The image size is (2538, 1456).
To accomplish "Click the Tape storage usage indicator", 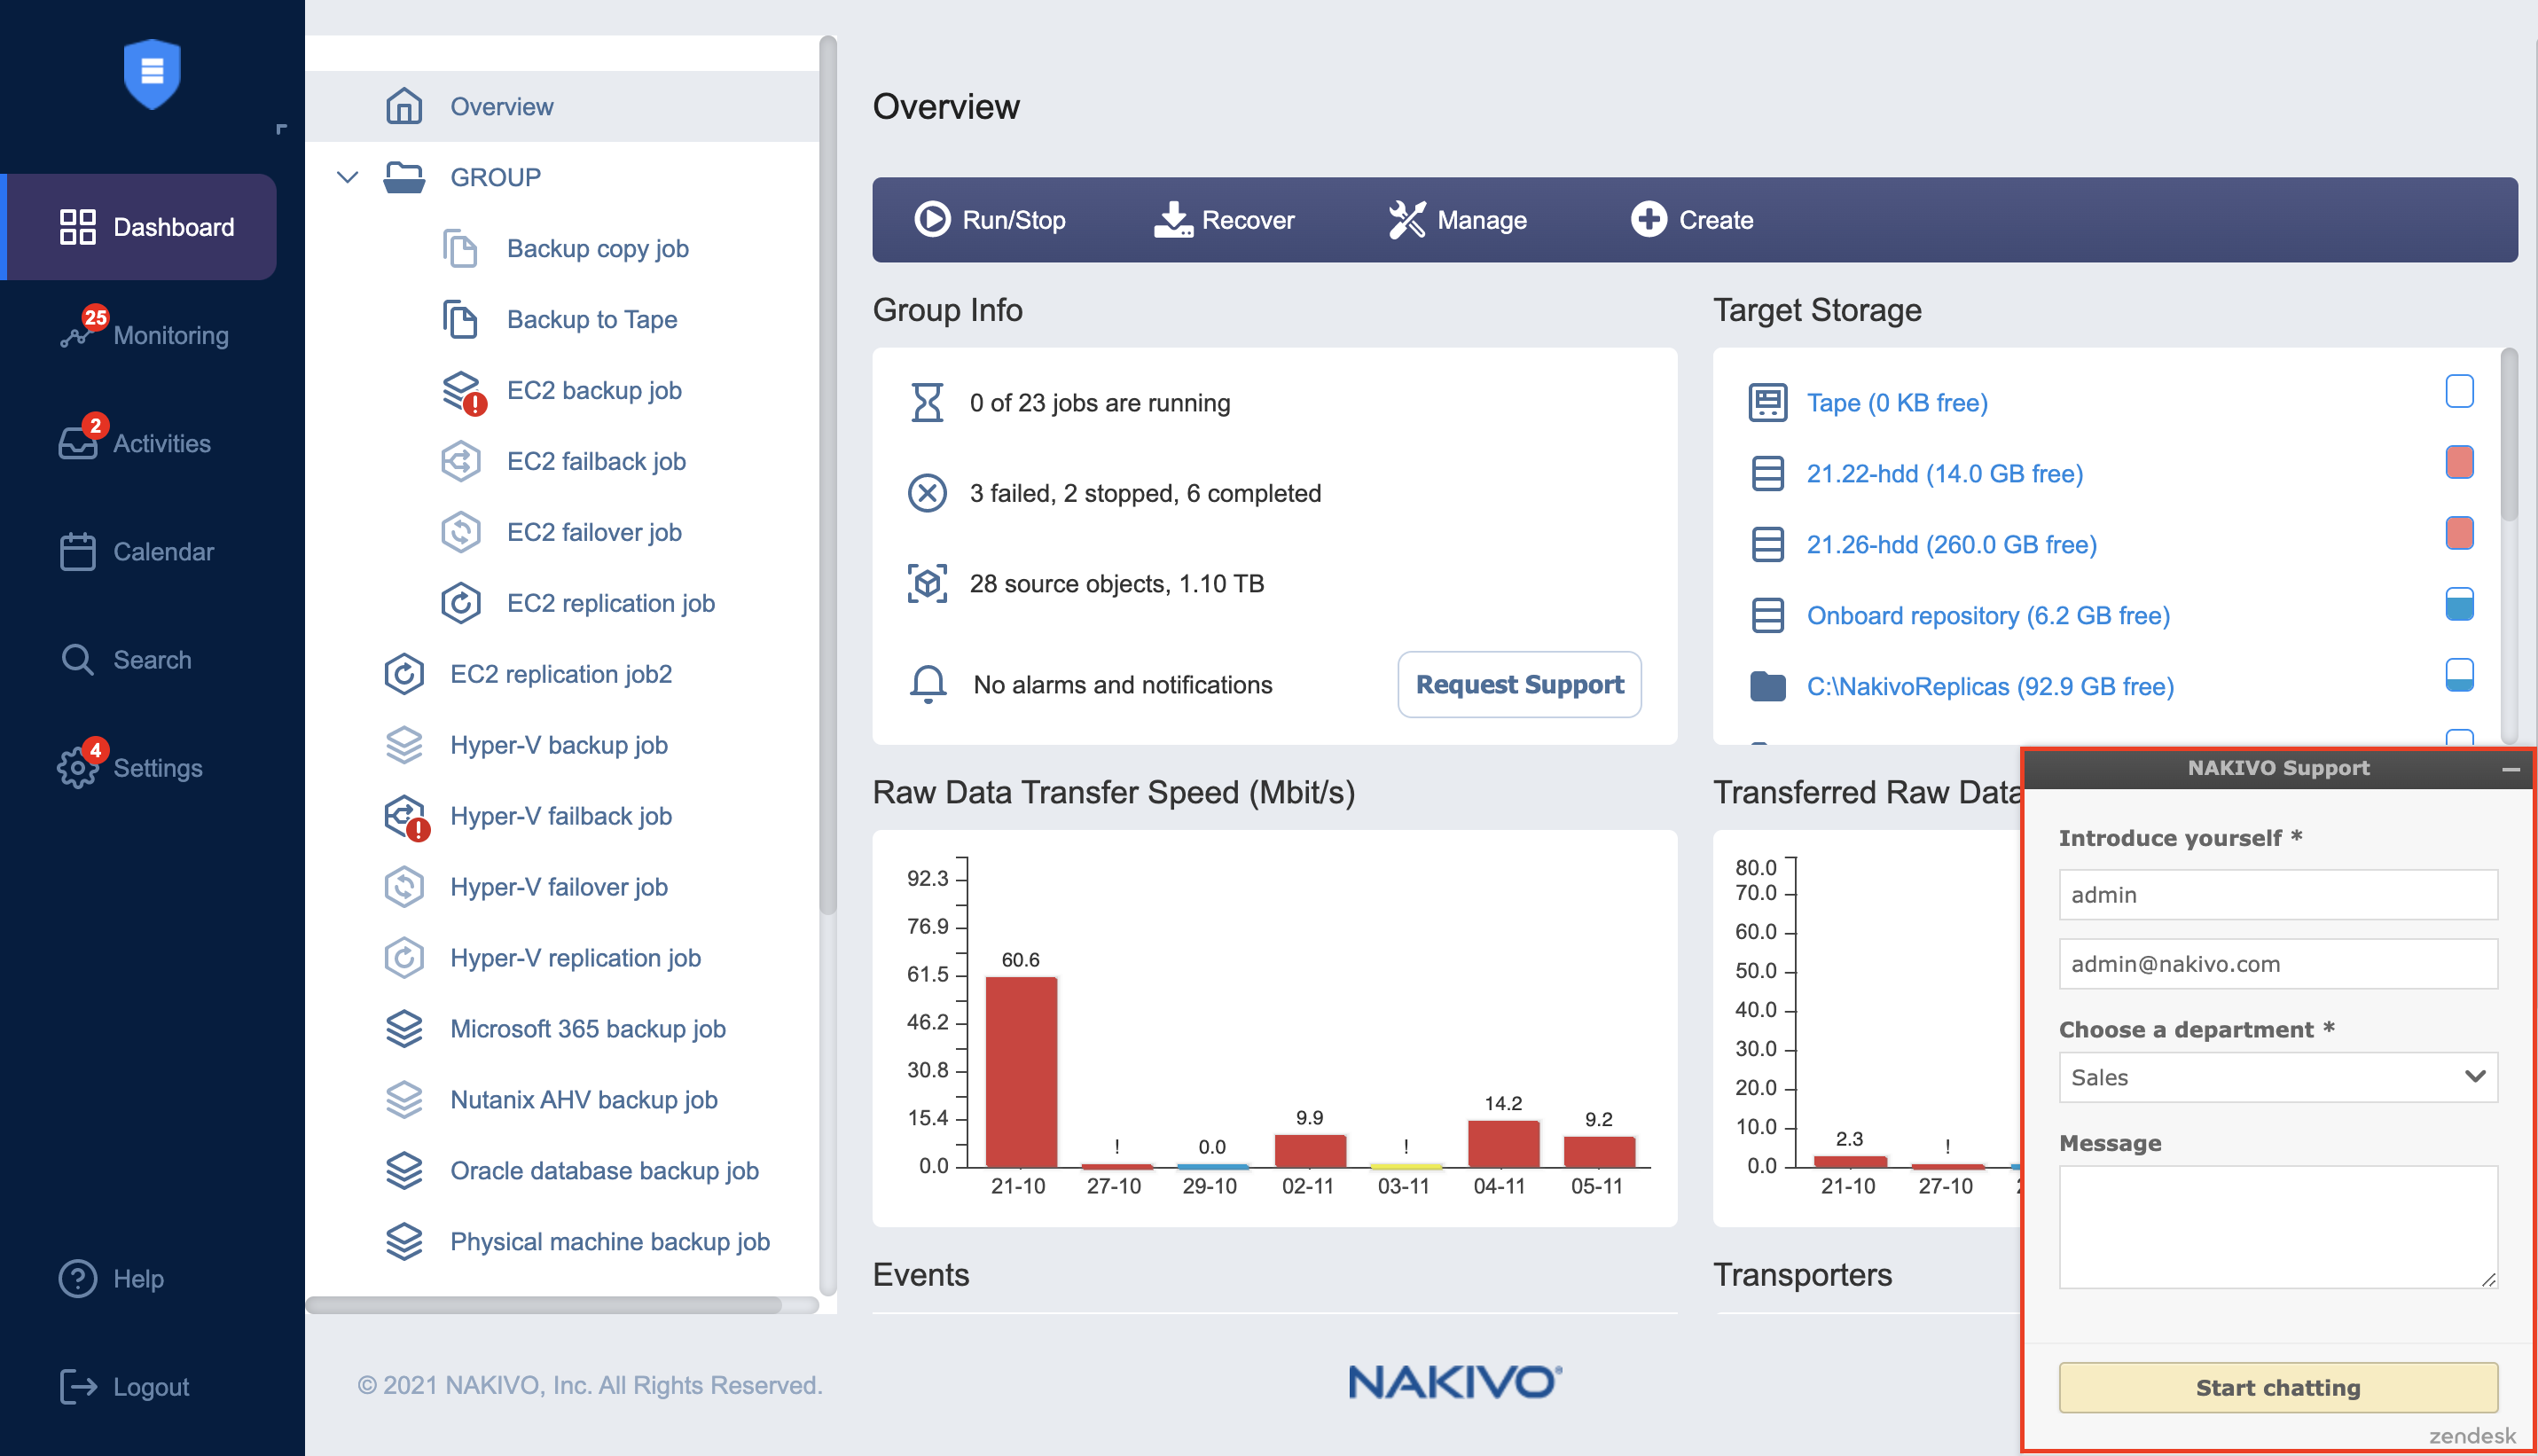I will (2459, 391).
